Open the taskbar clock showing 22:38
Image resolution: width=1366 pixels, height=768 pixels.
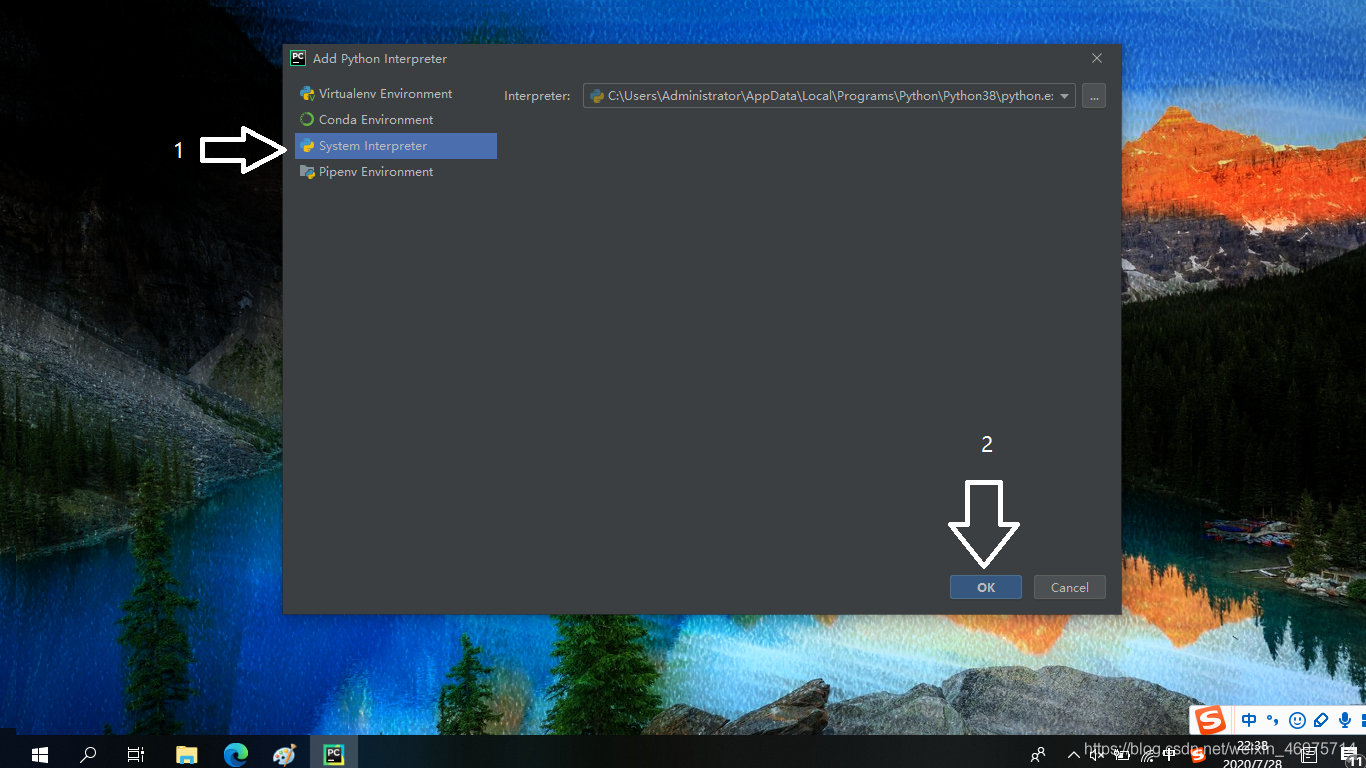[x=1253, y=754]
